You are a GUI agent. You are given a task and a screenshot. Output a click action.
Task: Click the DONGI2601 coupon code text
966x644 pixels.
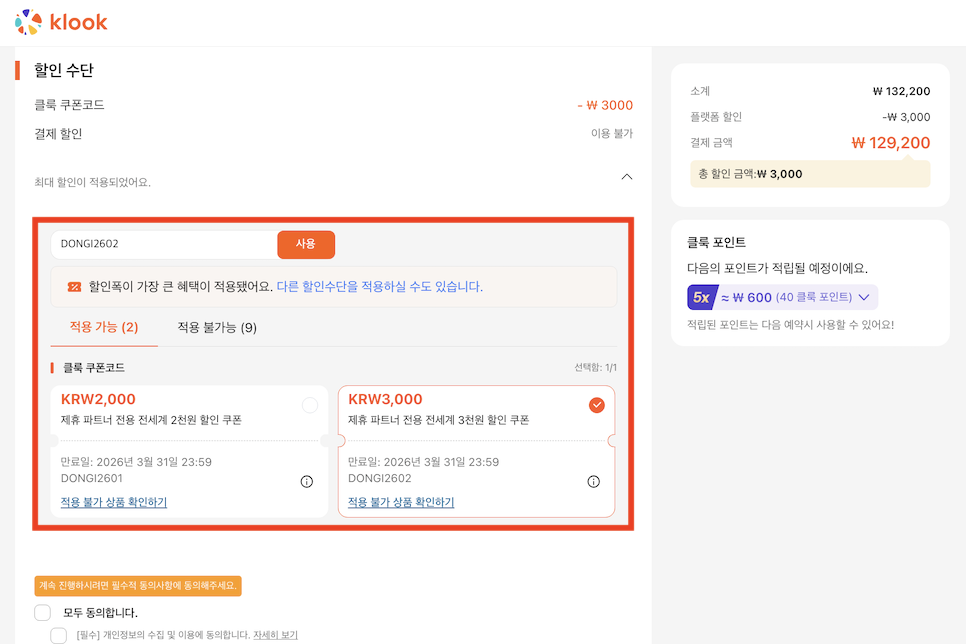point(91,478)
